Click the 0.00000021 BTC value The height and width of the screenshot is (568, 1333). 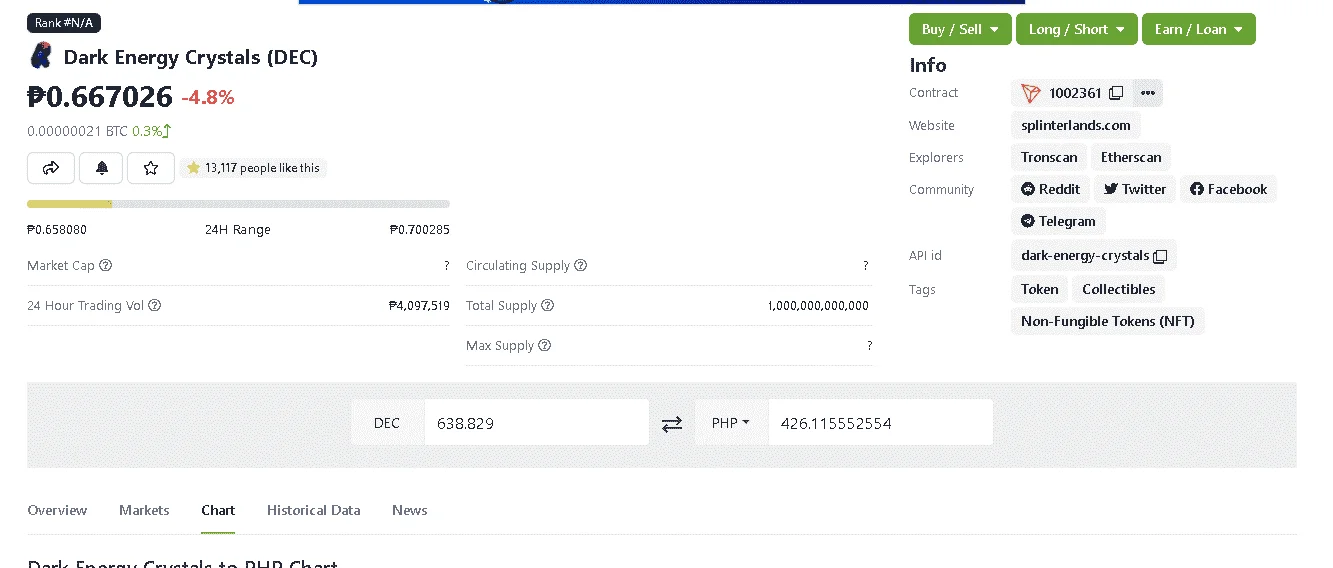tap(77, 131)
